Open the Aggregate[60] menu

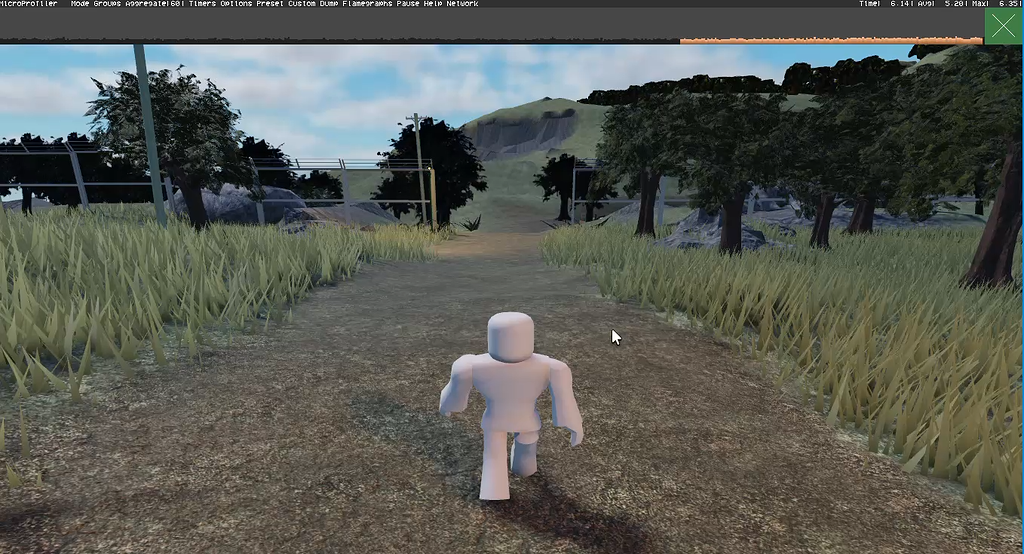(x=155, y=3)
